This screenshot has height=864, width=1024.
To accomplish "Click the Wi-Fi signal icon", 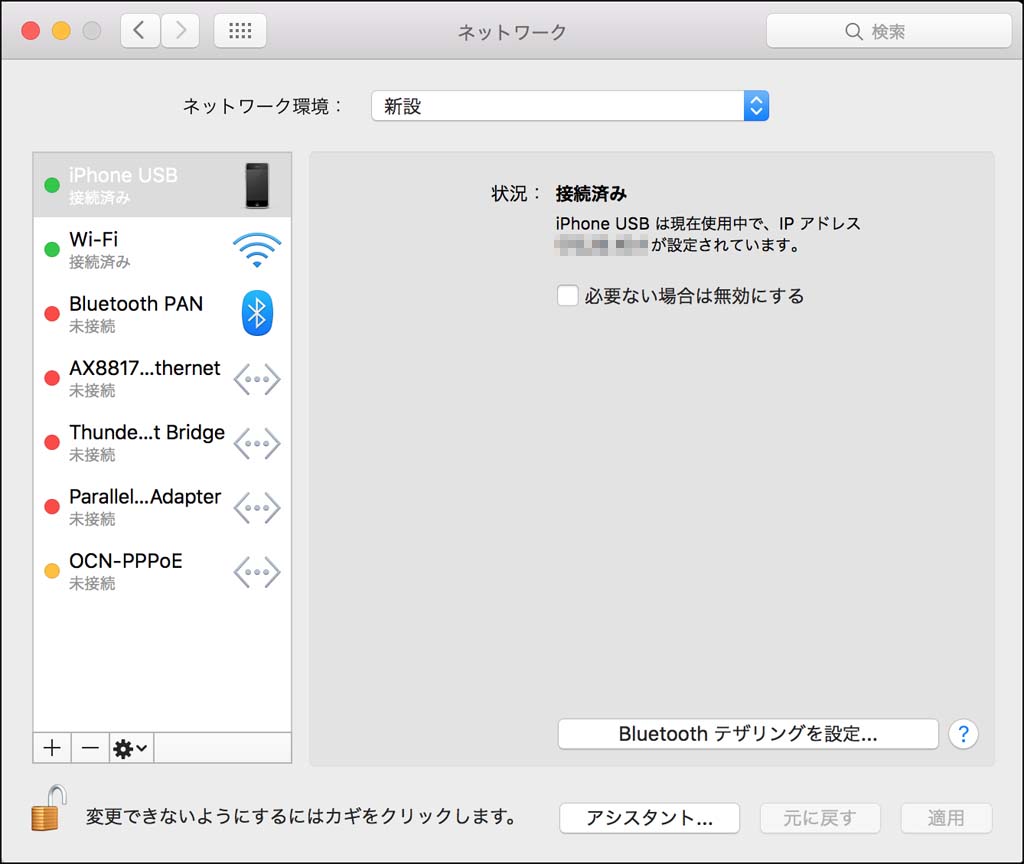I will (x=257, y=249).
